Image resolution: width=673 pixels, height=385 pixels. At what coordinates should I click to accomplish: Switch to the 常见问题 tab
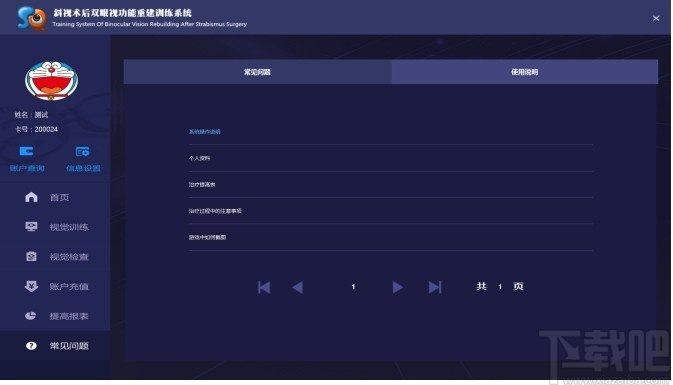pos(258,72)
